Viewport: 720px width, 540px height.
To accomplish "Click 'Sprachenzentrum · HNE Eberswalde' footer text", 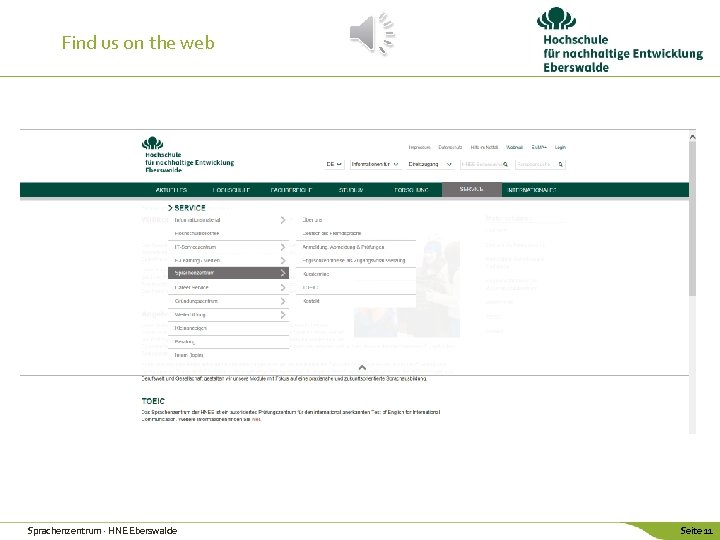I will click(x=102, y=531).
